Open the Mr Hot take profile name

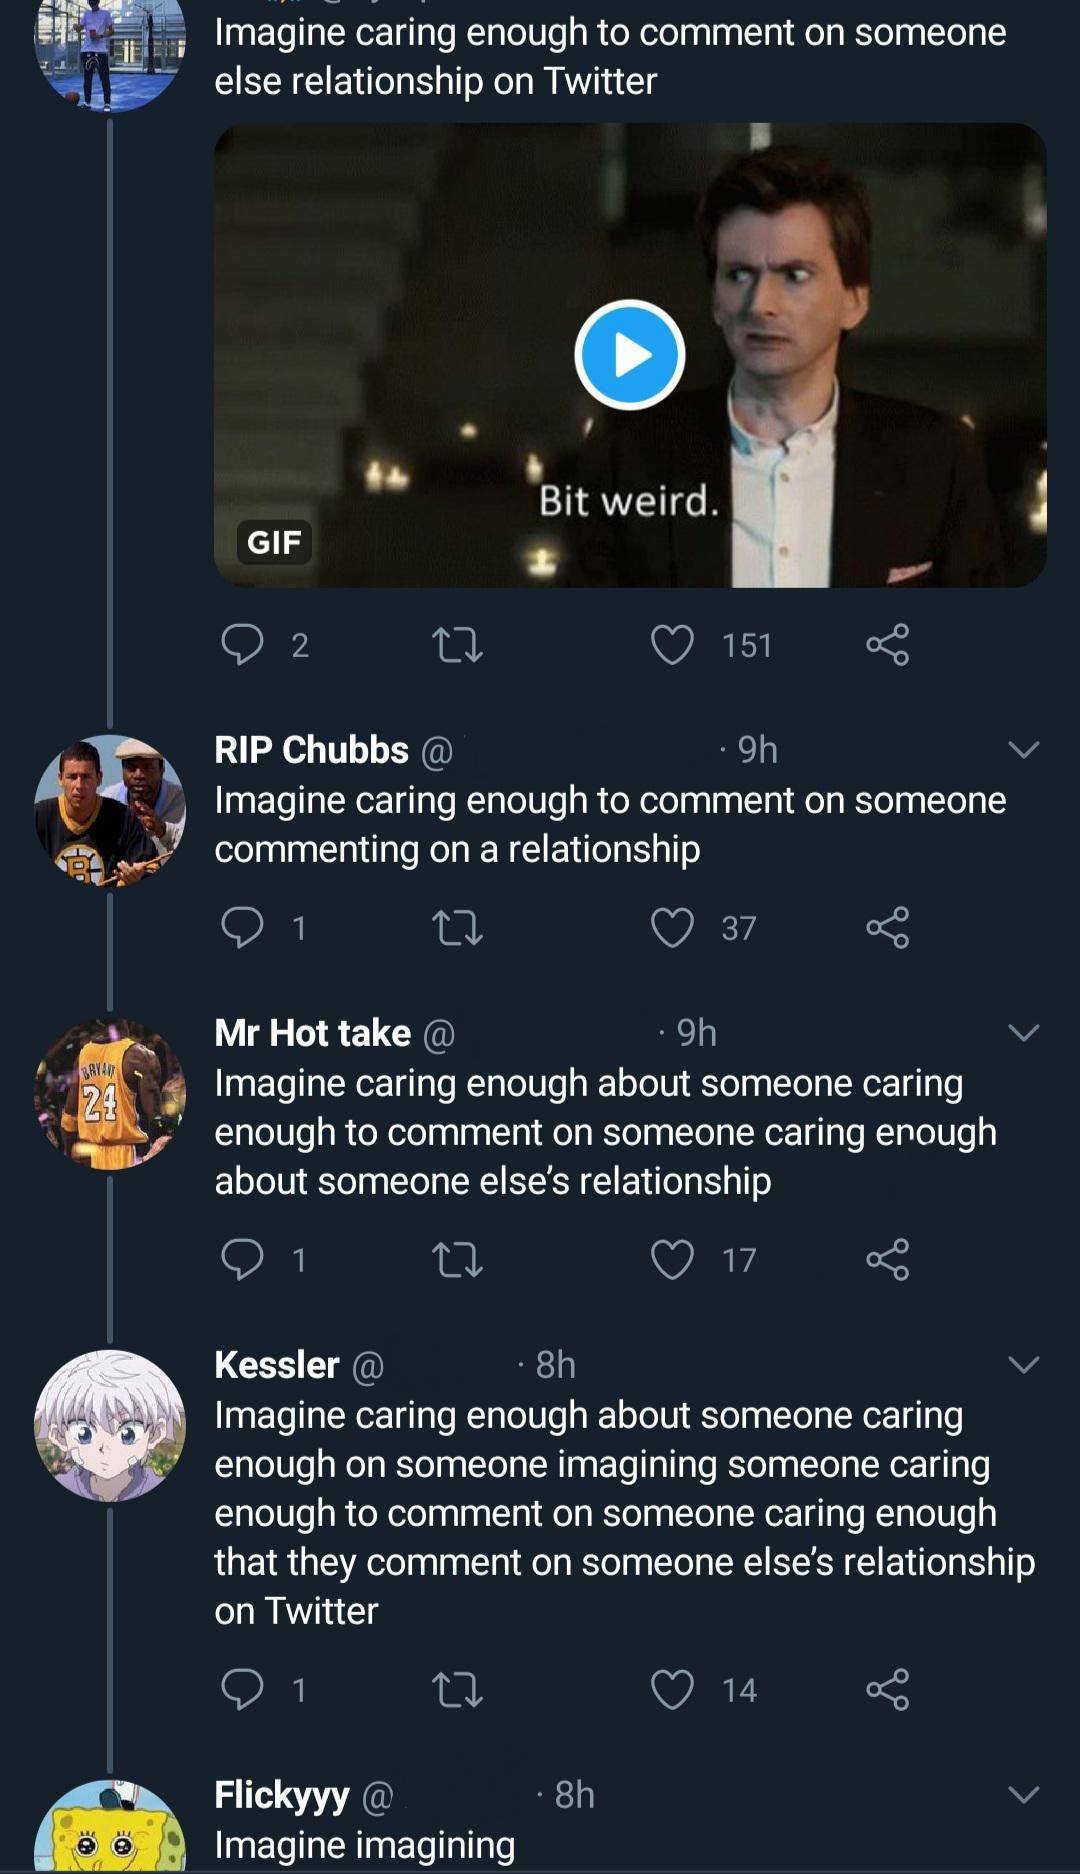coord(312,1033)
